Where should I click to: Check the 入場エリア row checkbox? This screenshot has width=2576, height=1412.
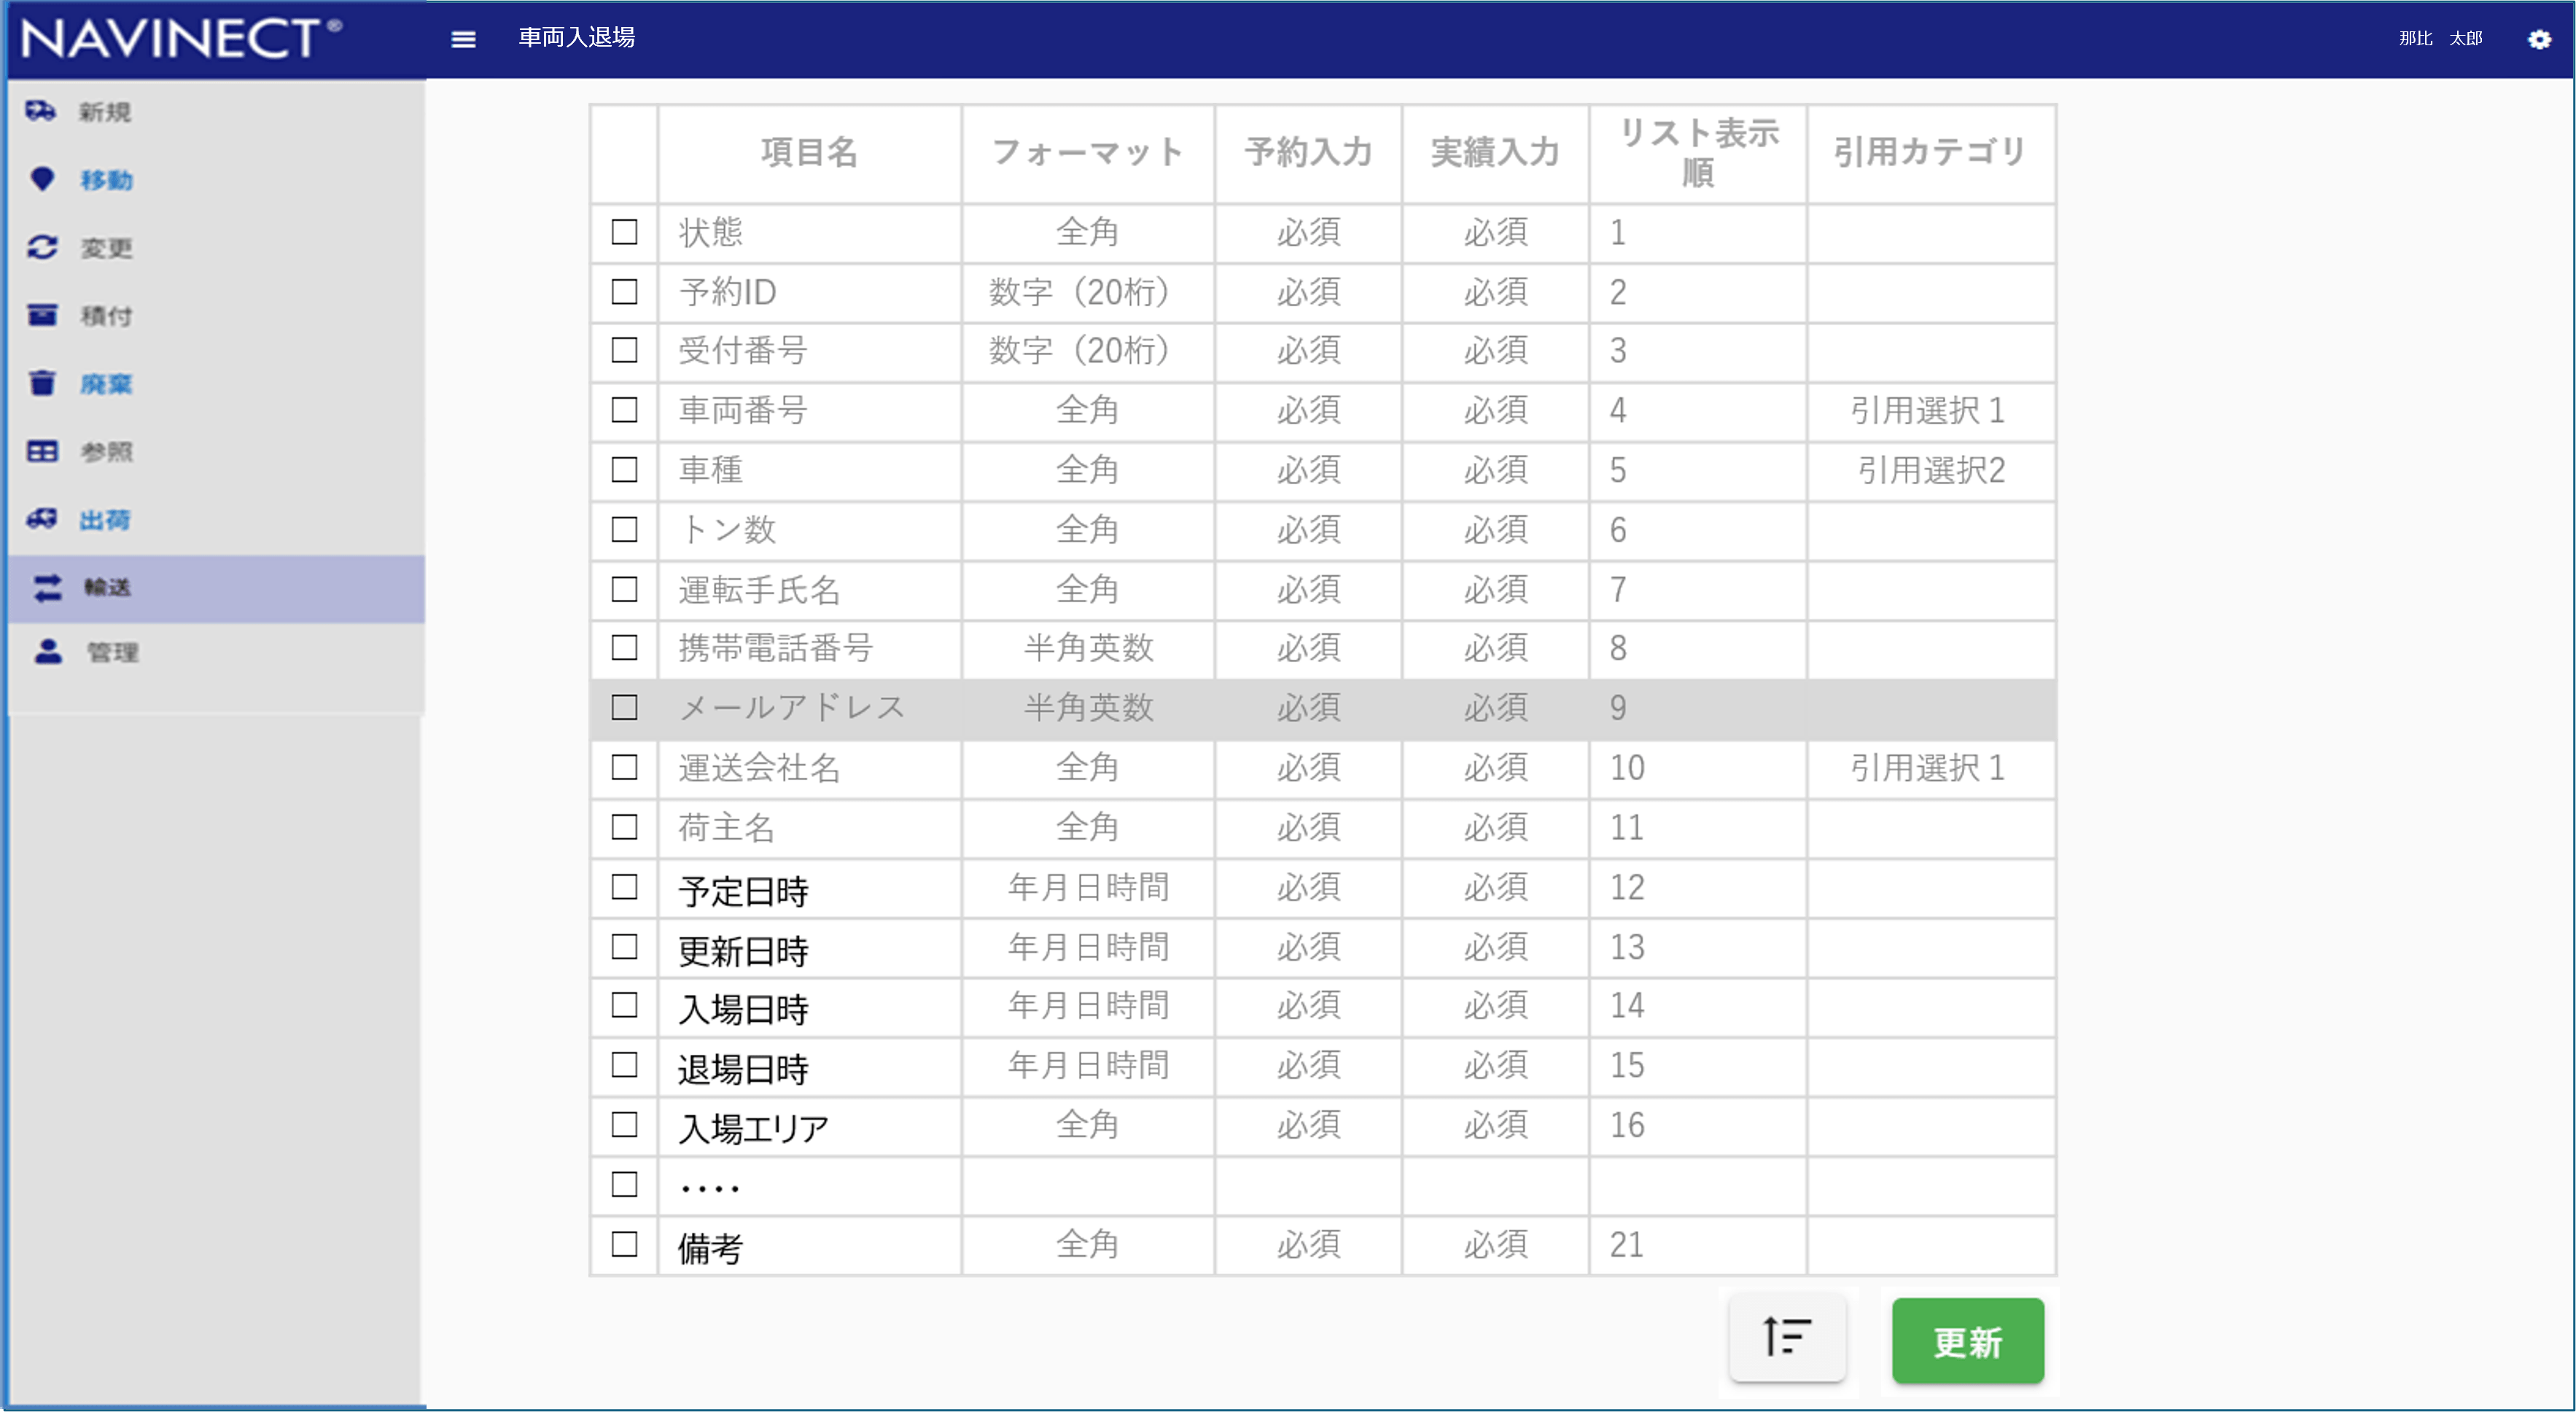point(624,1125)
